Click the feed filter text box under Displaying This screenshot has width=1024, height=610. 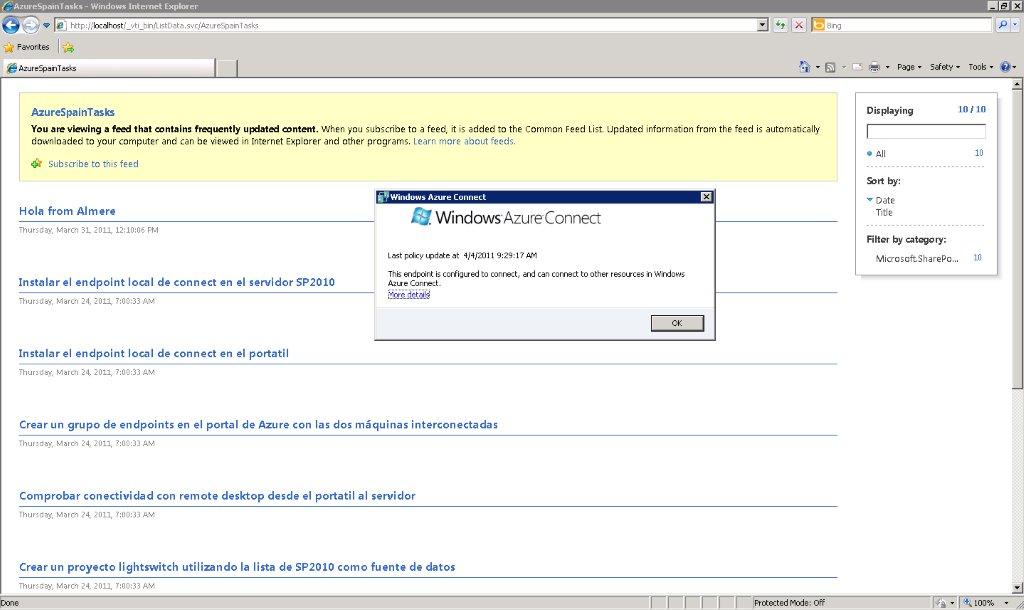pos(925,131)
